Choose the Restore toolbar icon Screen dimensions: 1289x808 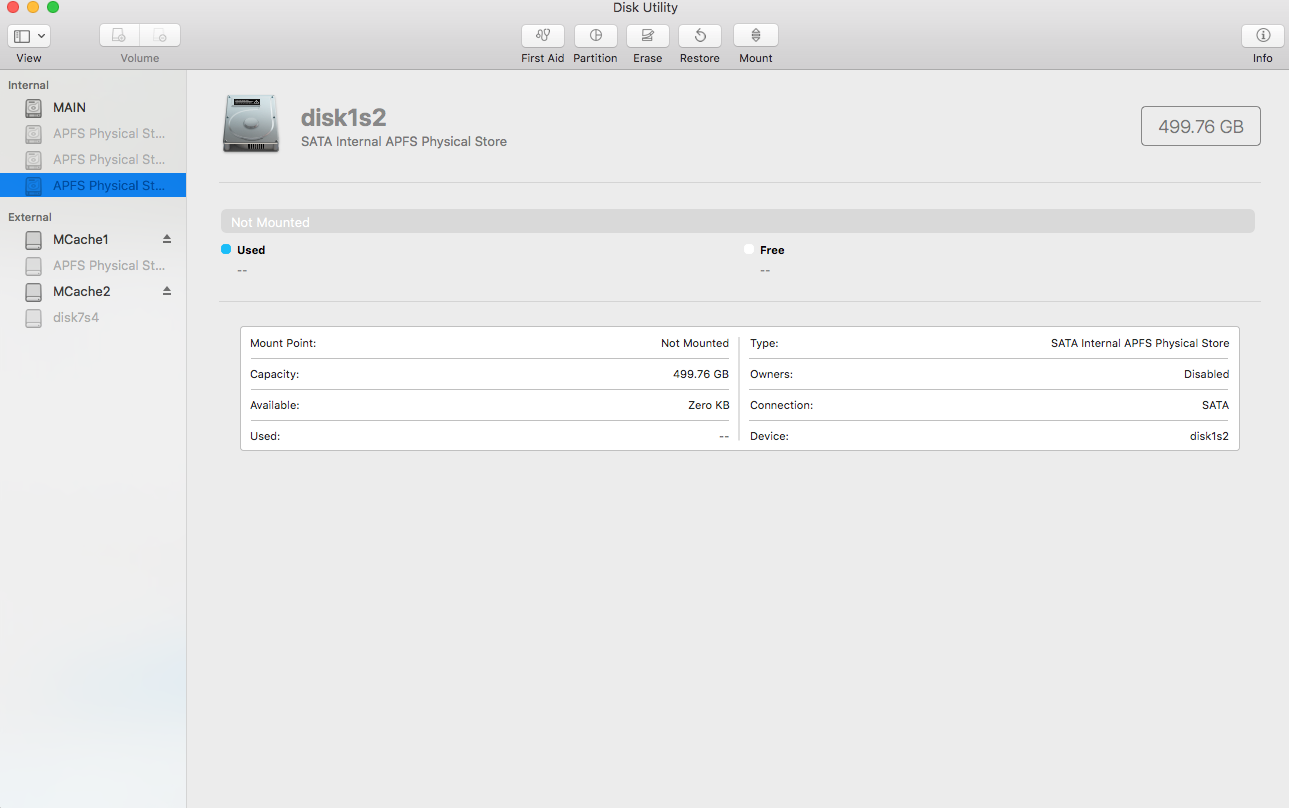tap(700, 35)
